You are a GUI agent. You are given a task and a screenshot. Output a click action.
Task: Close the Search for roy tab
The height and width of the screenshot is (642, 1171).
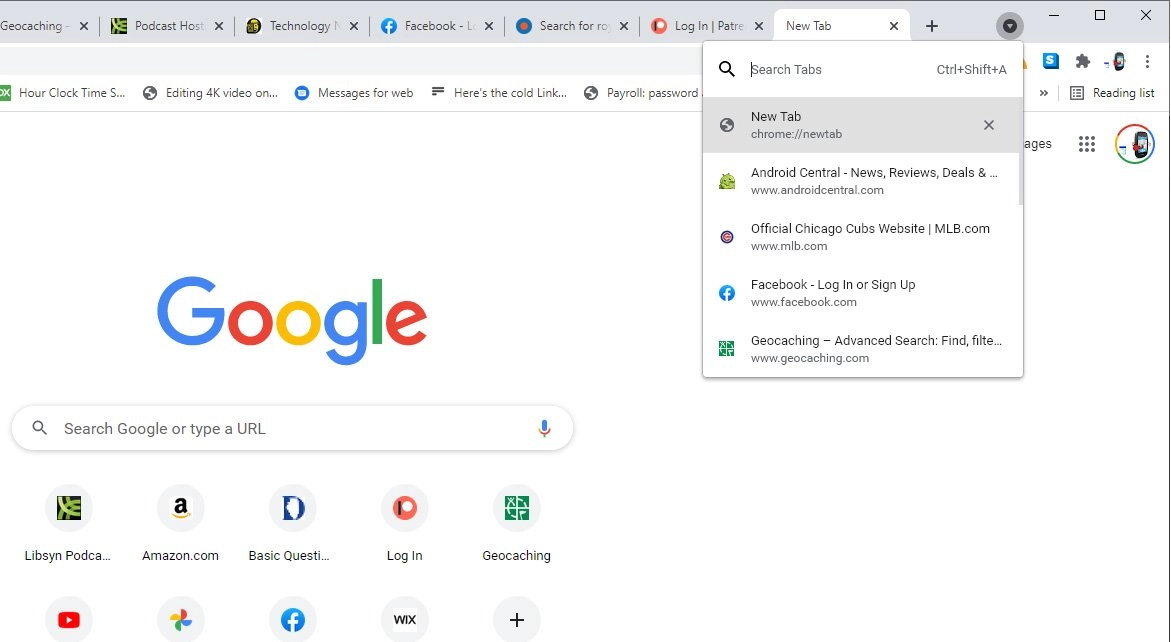pos(624,26)
